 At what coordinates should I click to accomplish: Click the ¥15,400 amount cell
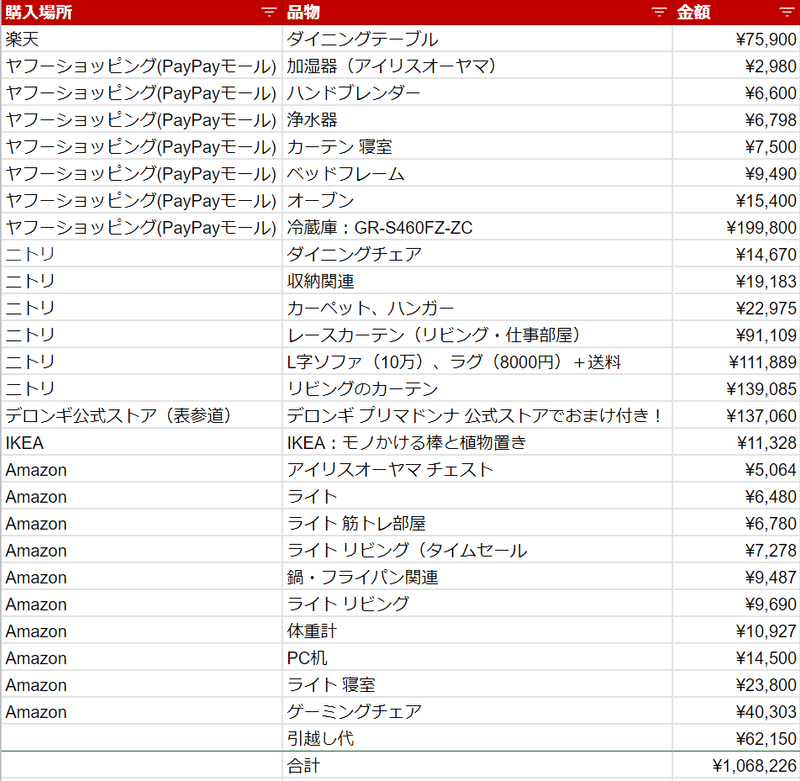click(736, 200)
